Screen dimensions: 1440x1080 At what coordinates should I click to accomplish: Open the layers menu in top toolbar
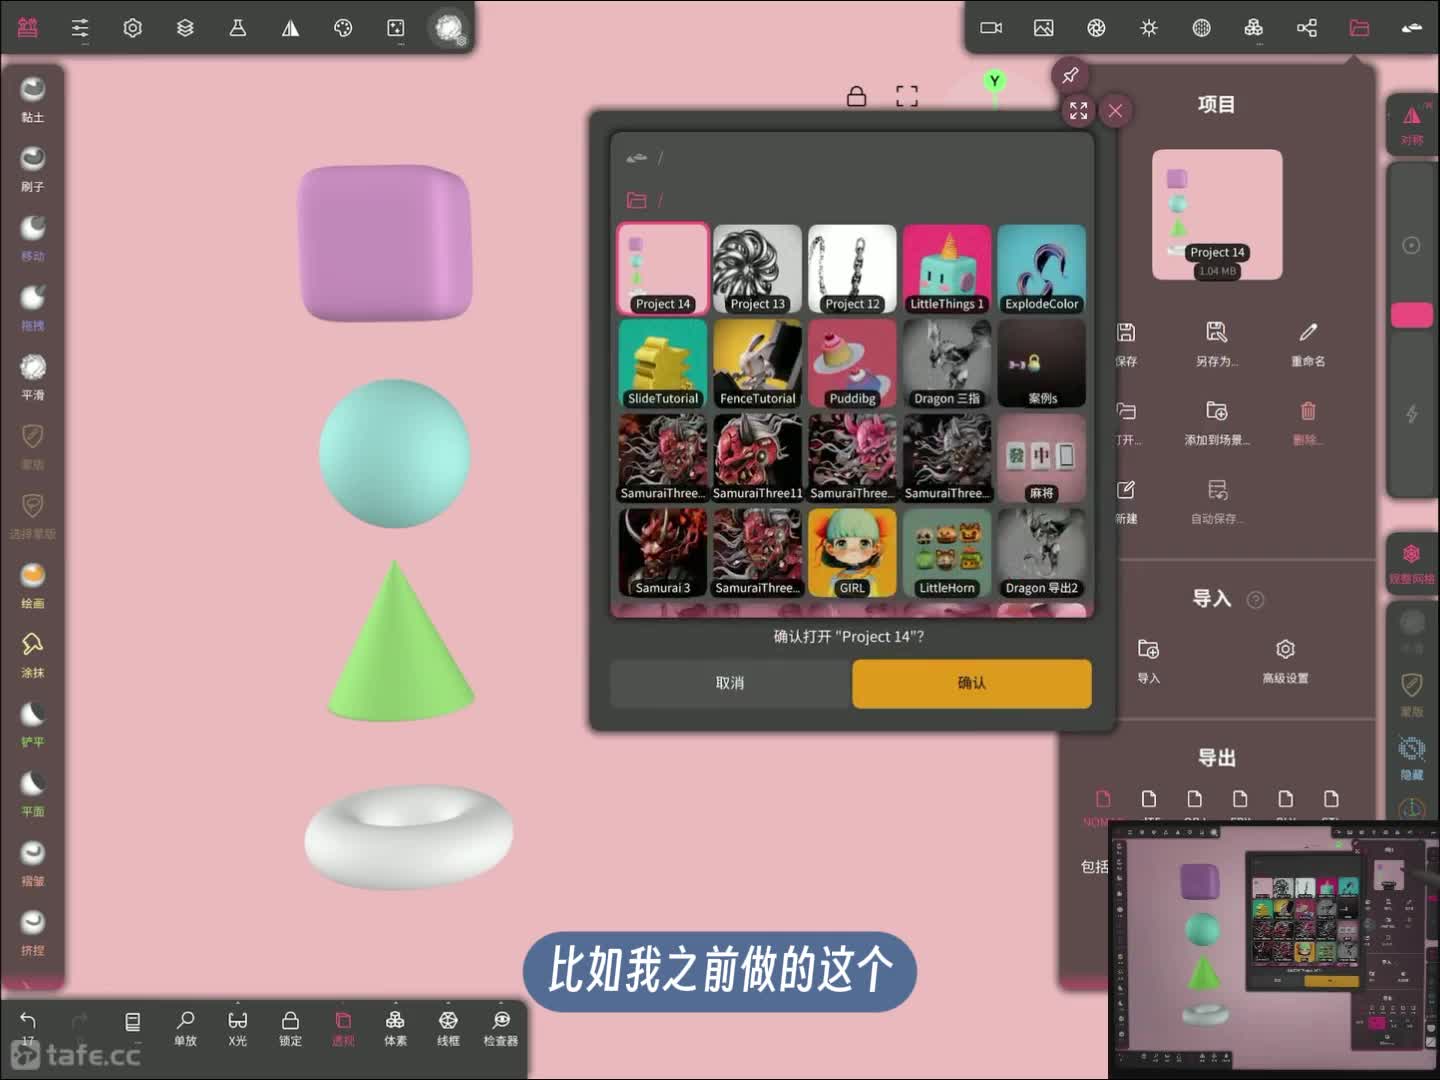185,28
